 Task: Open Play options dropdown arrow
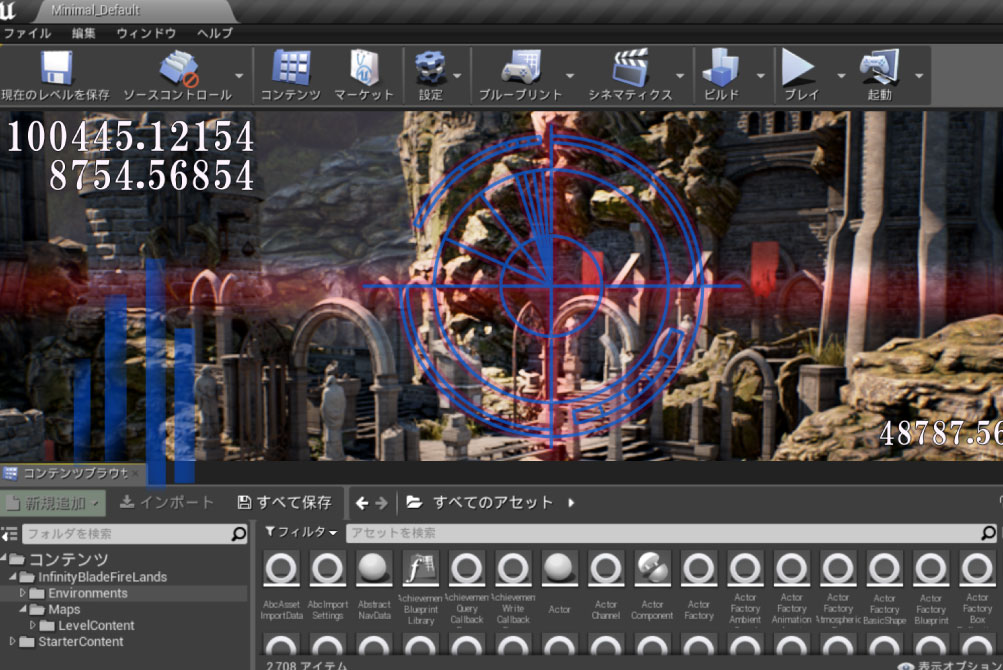841,76
